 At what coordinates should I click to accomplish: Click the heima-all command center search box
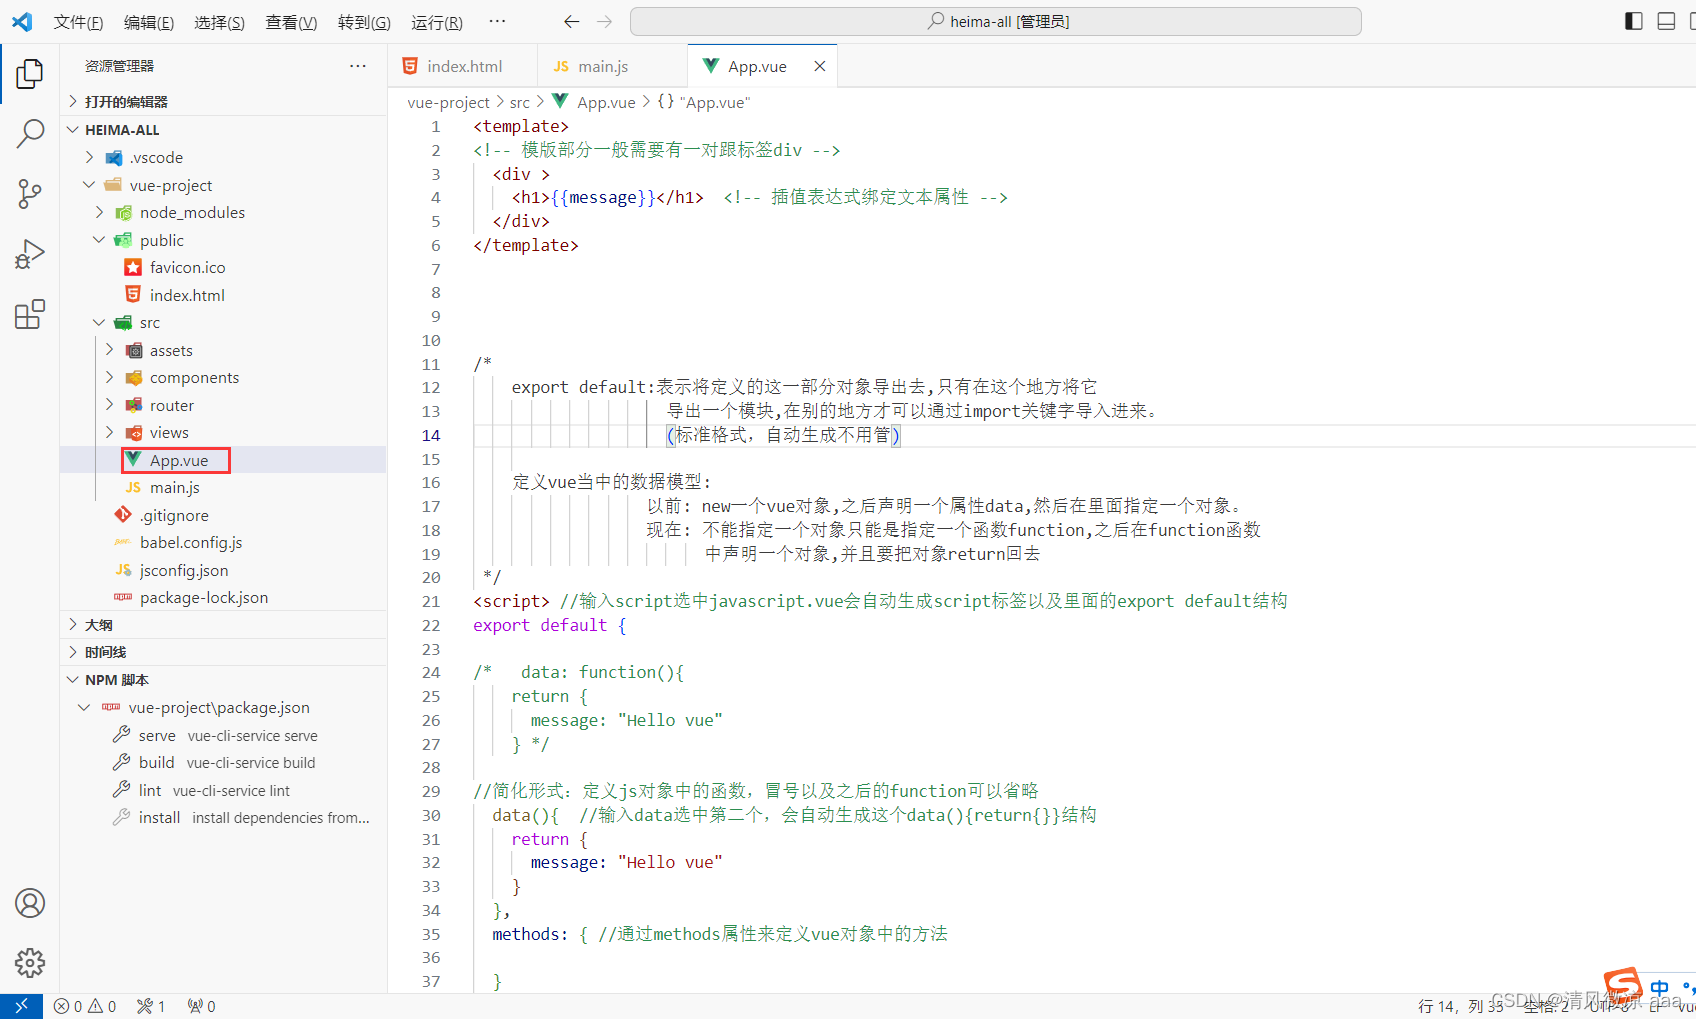(996, 21)
